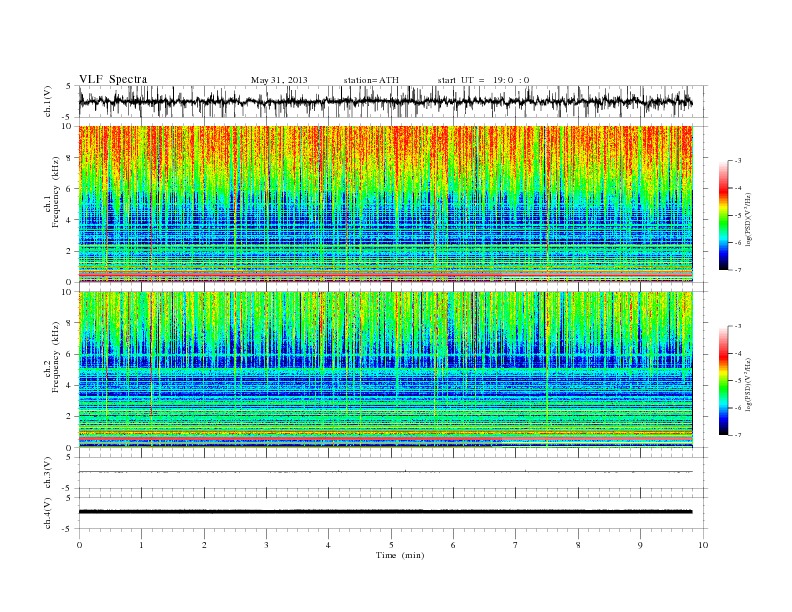Click the "2" tick label on time axis
Screen dimensions: 792x612
tap(204, 545)
